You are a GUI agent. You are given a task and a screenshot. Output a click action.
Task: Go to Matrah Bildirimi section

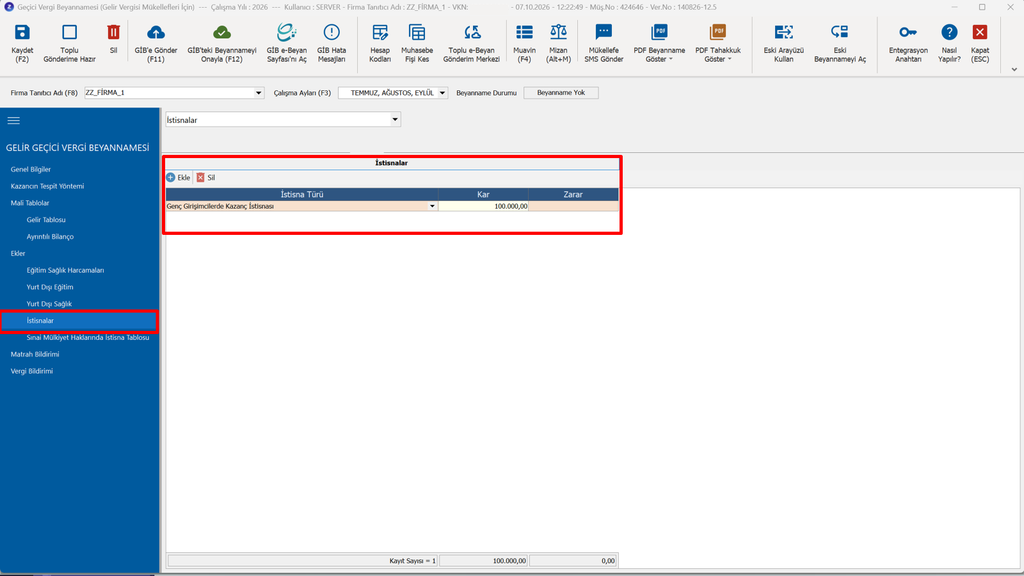35,355
